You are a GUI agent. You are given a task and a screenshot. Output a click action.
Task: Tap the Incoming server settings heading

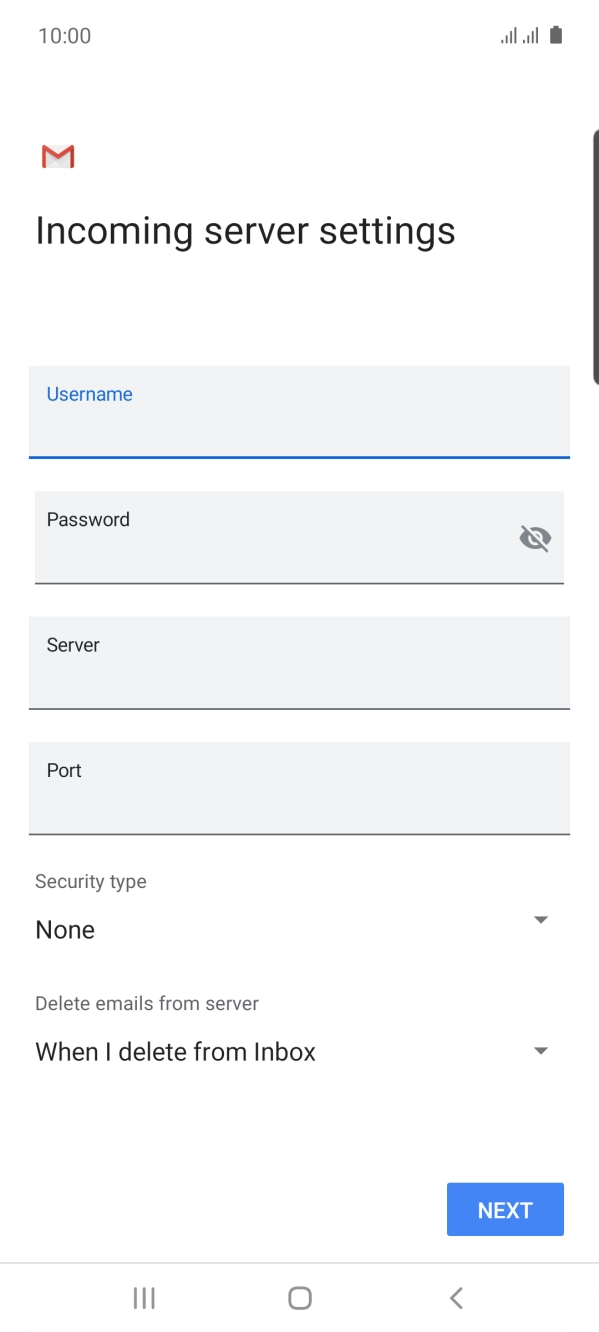point(245,230)
